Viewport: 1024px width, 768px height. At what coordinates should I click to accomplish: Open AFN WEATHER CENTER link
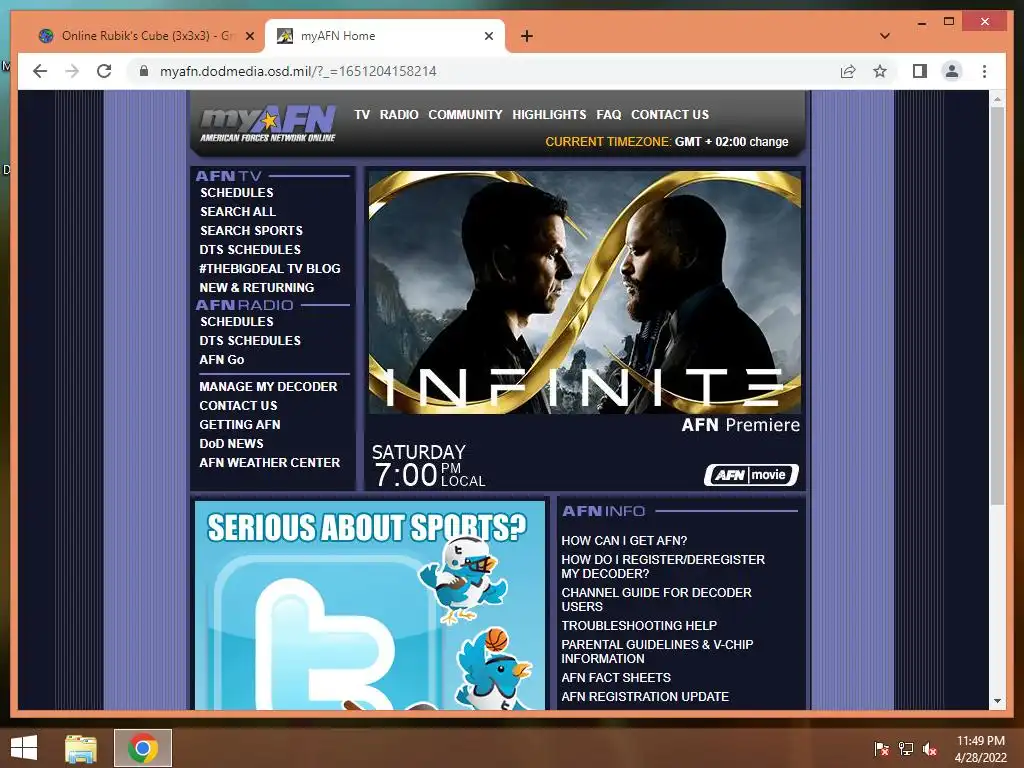pos(270,462)
